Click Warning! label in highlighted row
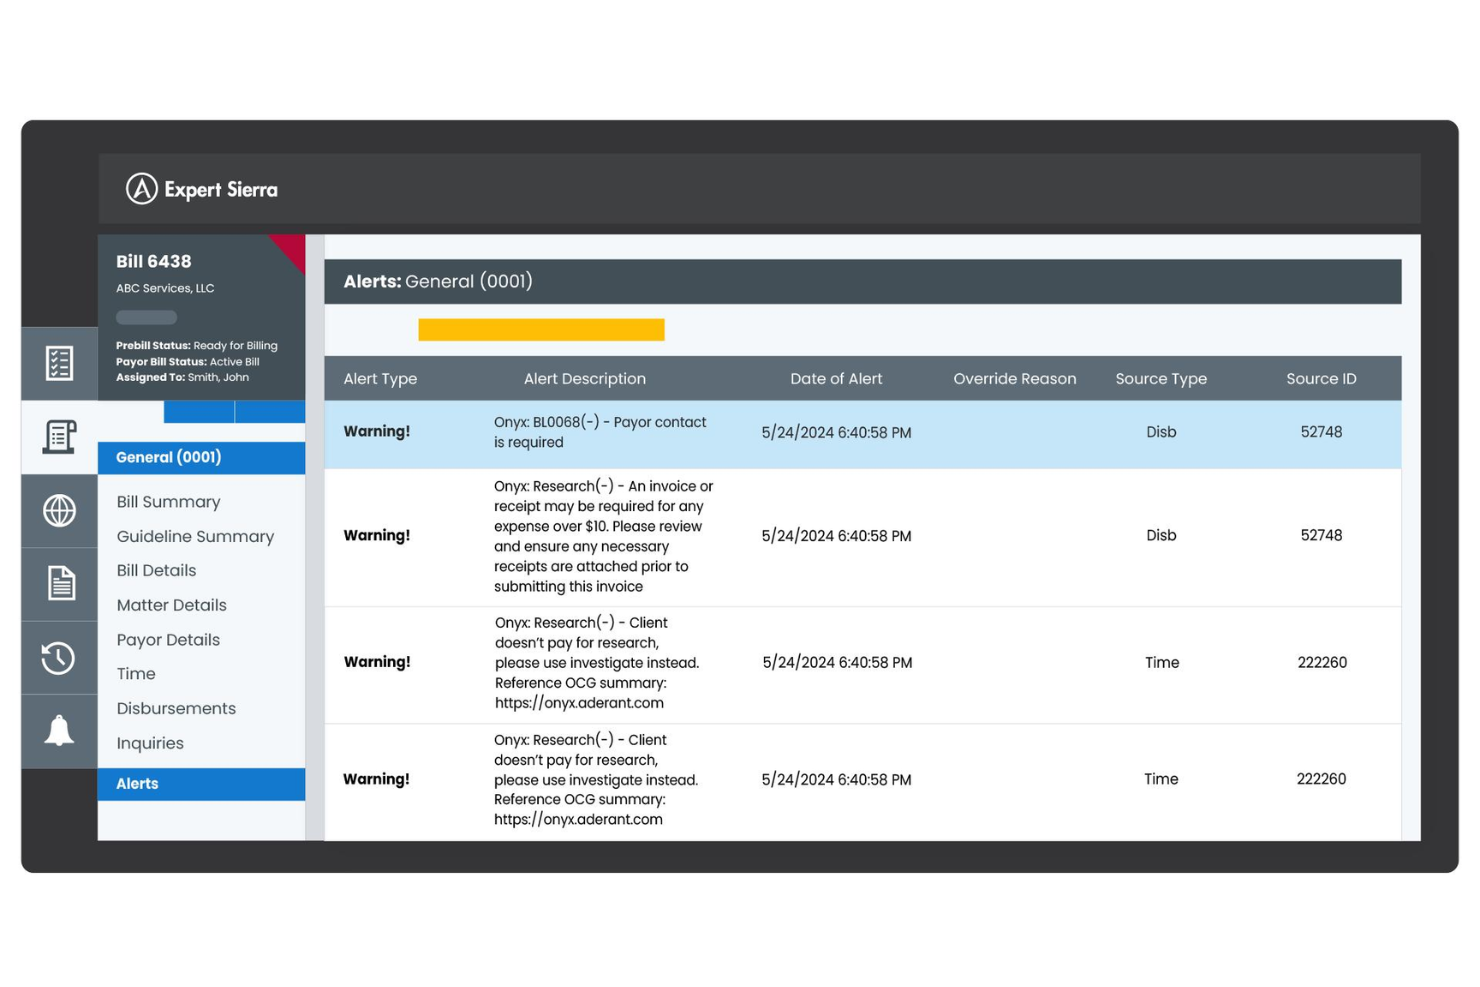Screen dimensions: 1480x987 coord(377,432)
